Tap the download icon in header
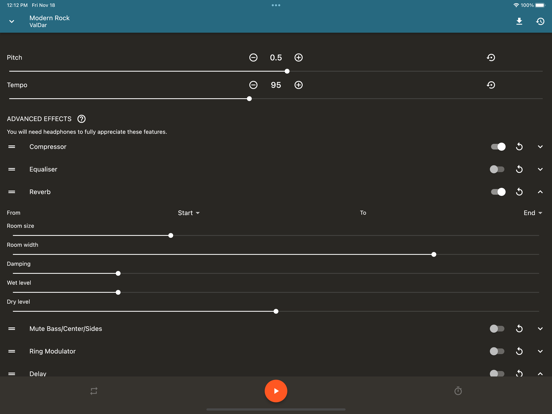The height and width of the screenshot is (414, 552). click(x=519, y=21)
